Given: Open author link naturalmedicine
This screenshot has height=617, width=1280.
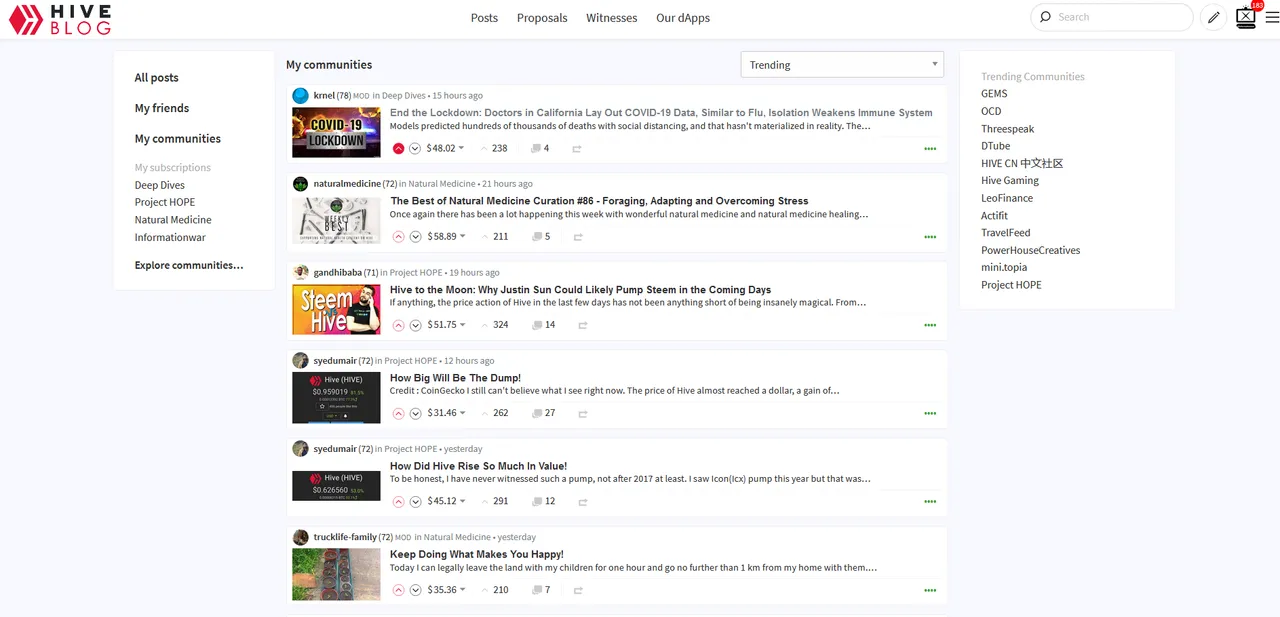Looking at the screenshot, I should [347, 184].
